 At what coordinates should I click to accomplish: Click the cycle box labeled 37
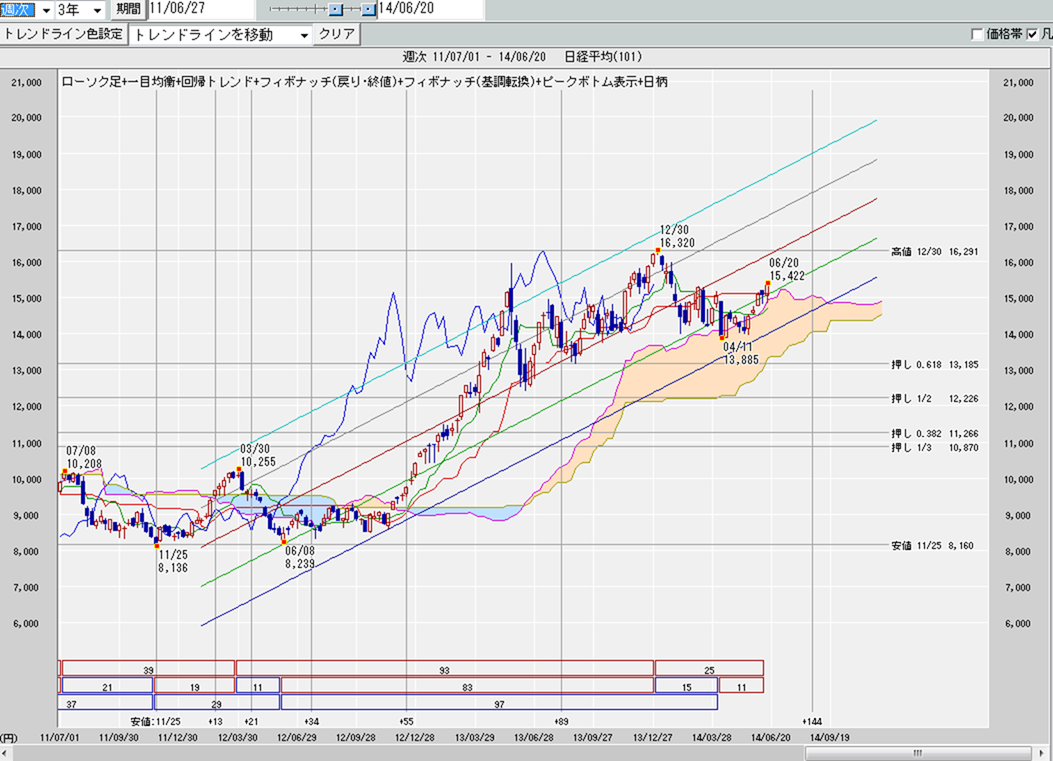(x=105, y=703)
